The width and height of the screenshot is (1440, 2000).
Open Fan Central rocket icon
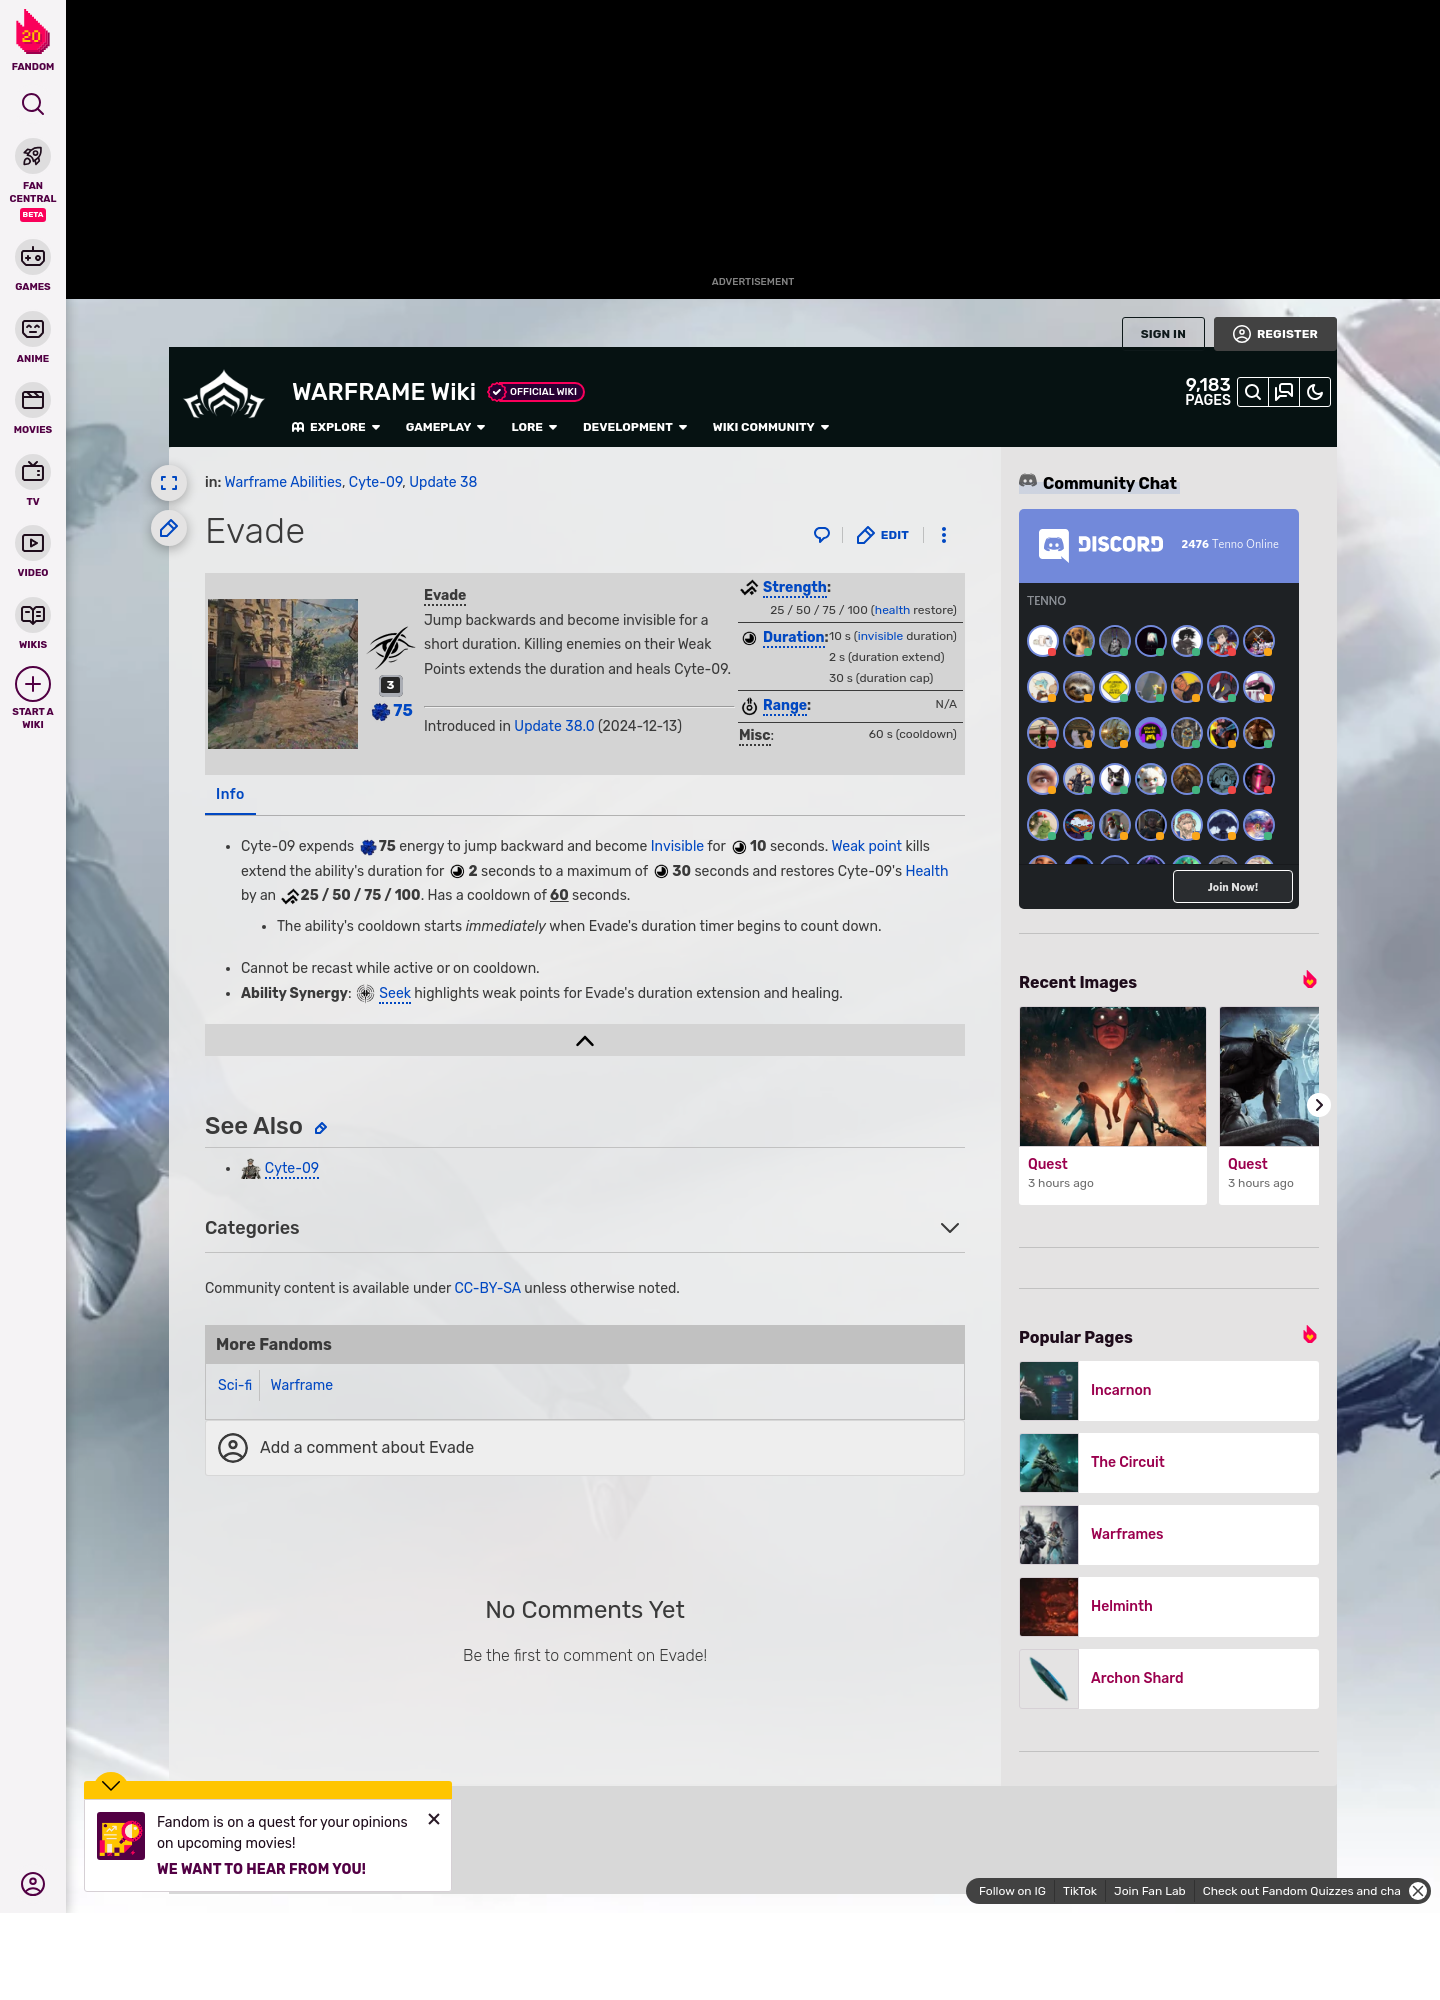[33, 157]
